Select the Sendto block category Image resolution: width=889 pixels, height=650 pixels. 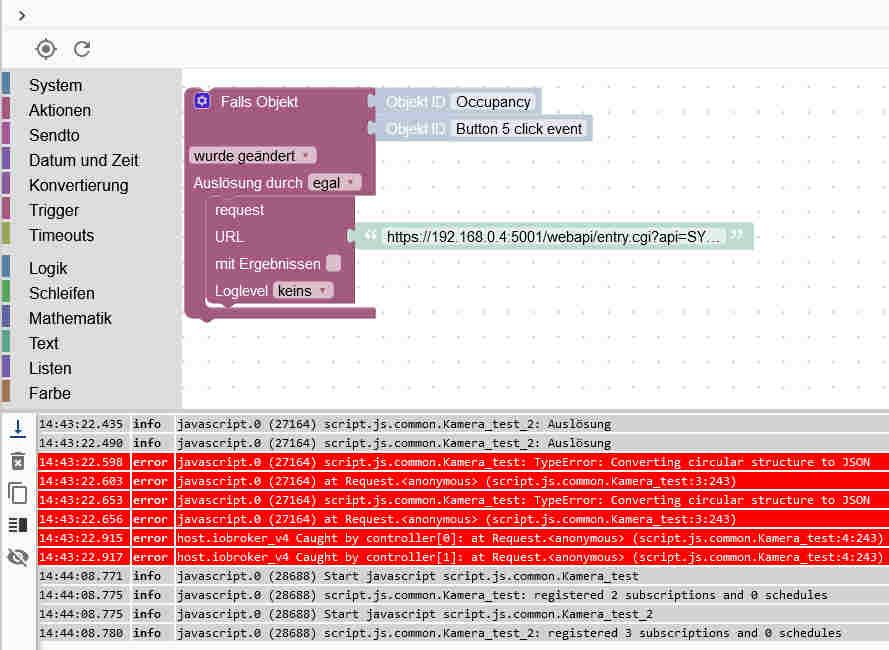point(54,135)
